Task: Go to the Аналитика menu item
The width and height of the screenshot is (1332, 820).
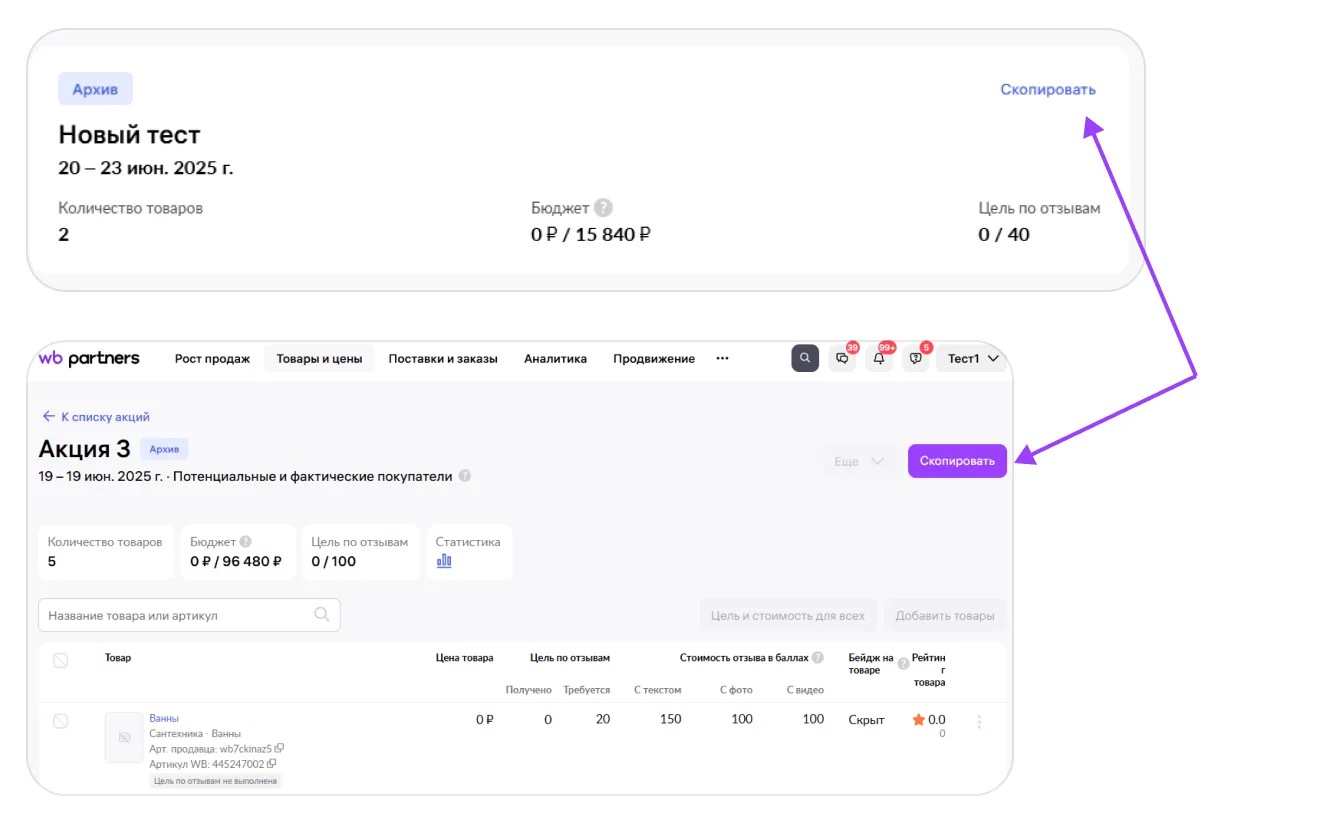Action: pos(555,358)
